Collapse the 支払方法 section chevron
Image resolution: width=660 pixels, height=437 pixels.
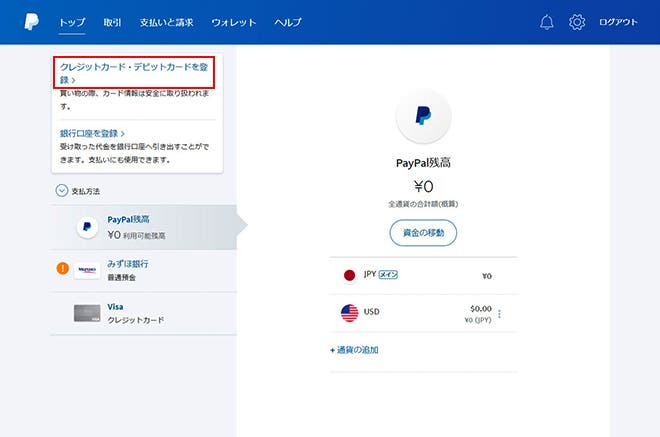tap(62, 190)
